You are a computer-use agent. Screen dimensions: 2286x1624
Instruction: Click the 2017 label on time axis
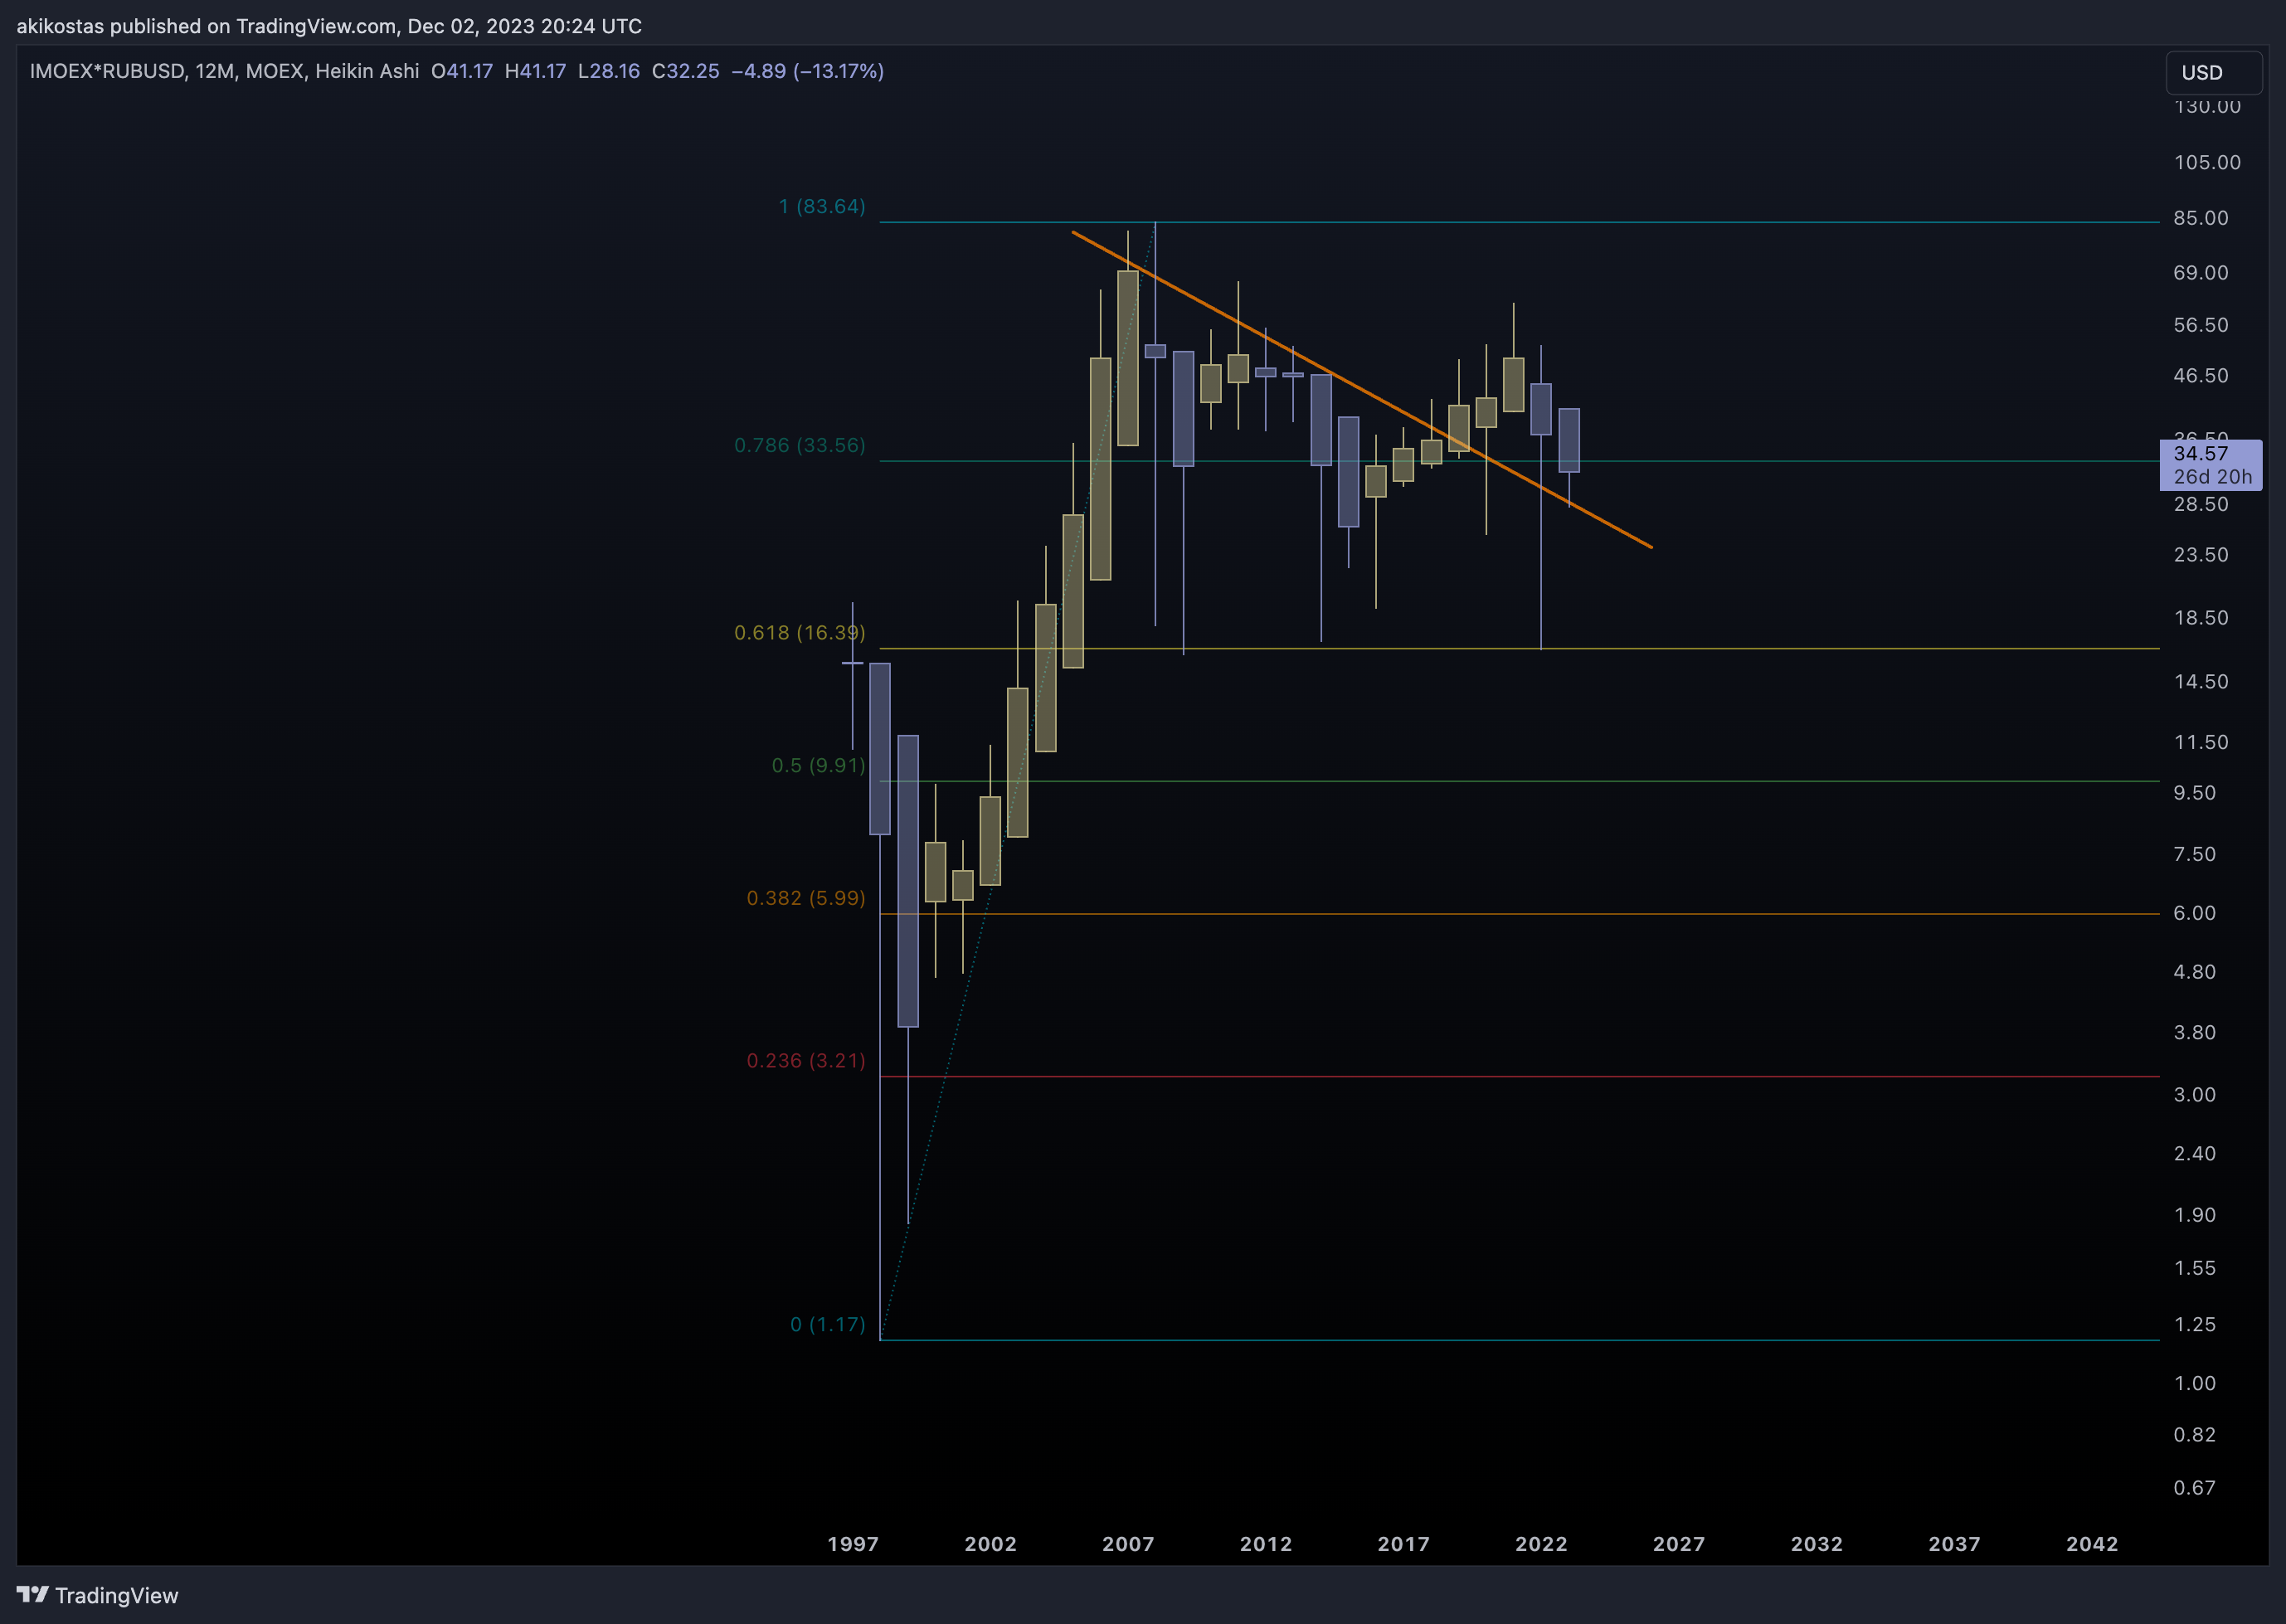1404,1544
